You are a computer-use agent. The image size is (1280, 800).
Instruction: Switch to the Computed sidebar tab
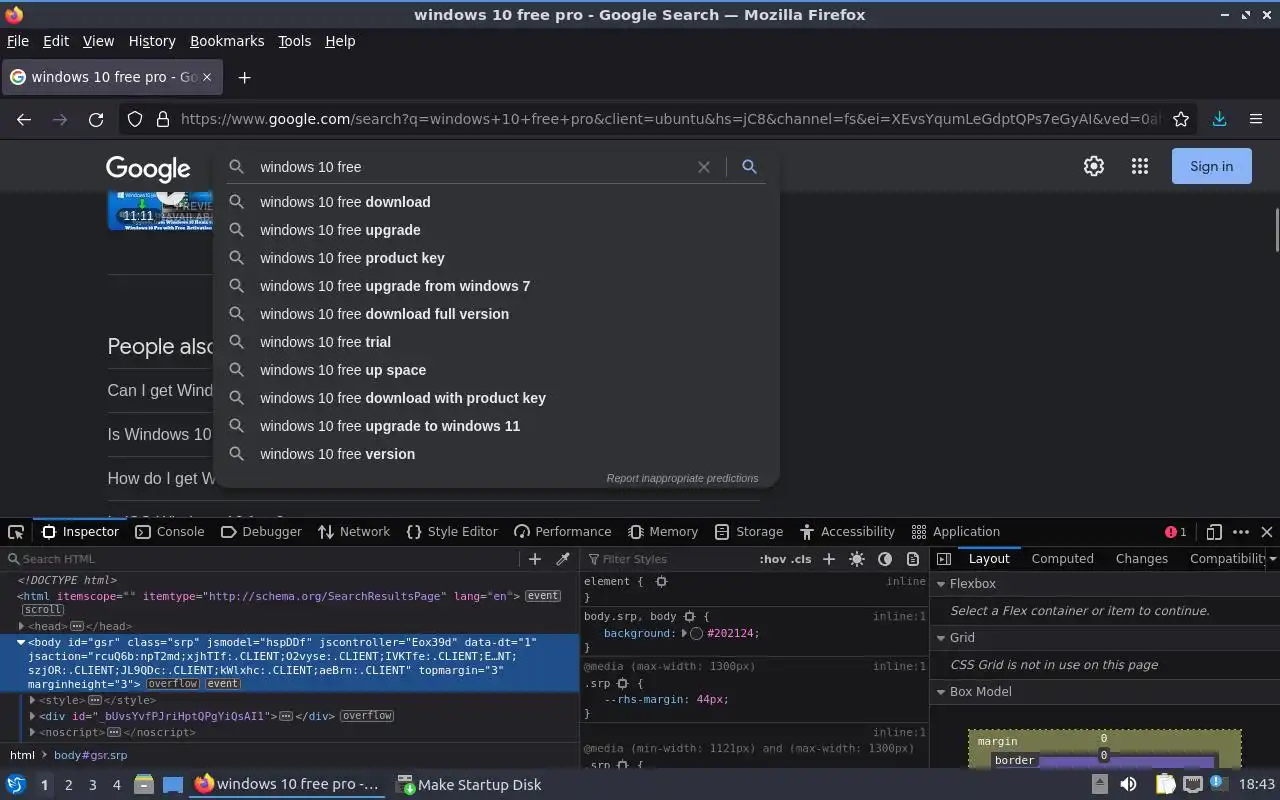(x=1062, y=559)
